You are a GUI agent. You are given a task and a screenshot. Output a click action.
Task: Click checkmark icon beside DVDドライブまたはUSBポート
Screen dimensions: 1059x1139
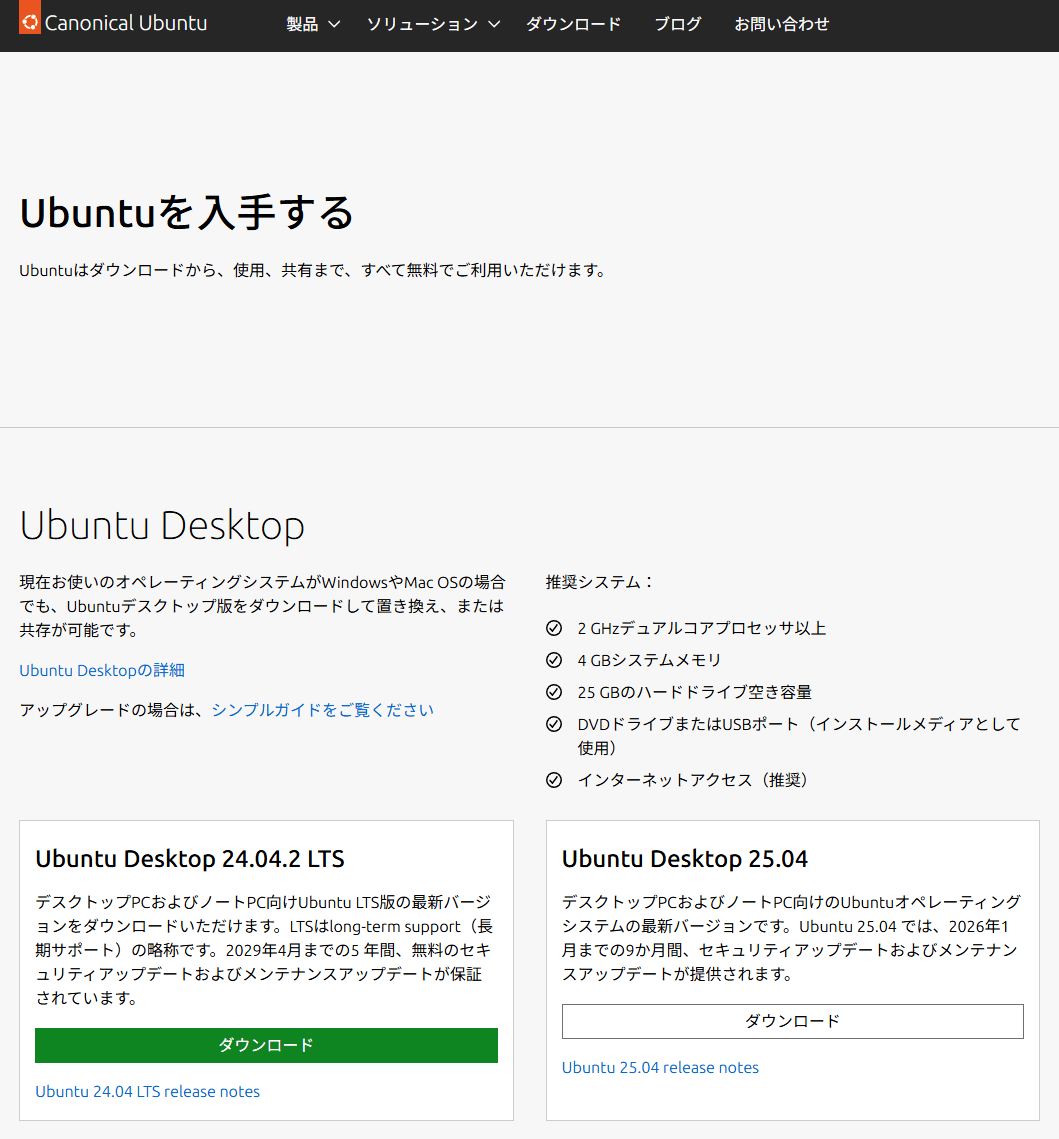click(553, 724)
